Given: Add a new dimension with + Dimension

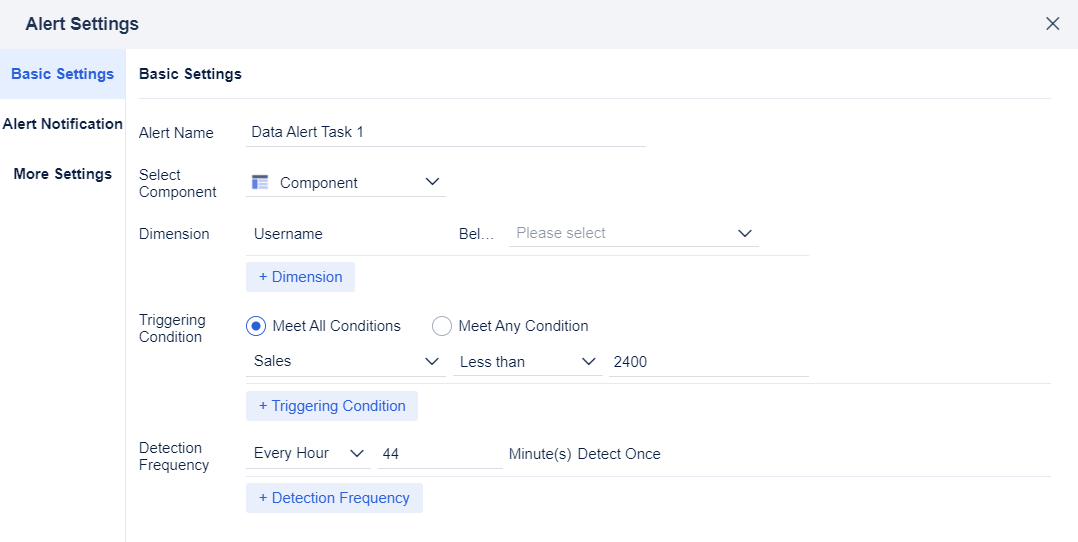Looking at the screenshot, I should click(x=300, y=277).
